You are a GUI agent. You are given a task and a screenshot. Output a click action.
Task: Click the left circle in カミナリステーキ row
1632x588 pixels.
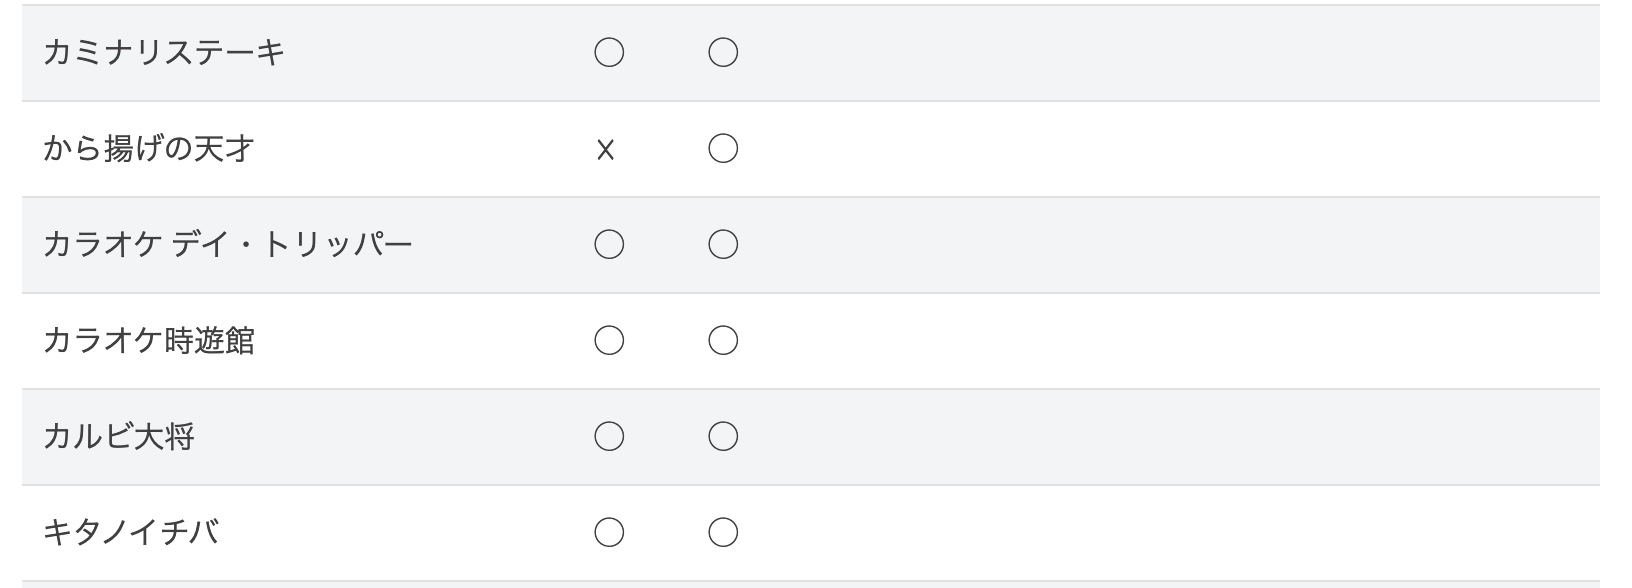tap(609, 52)
